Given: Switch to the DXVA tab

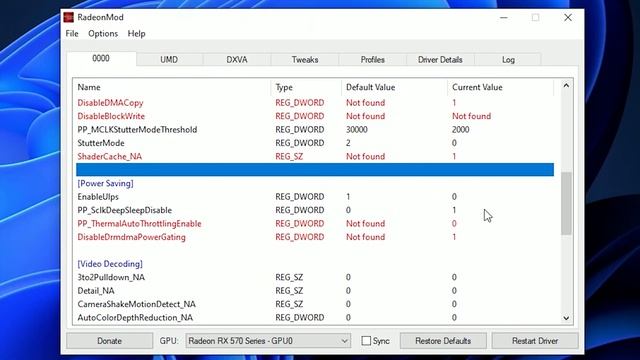Looking at the screenshot, I should point(237,60).
